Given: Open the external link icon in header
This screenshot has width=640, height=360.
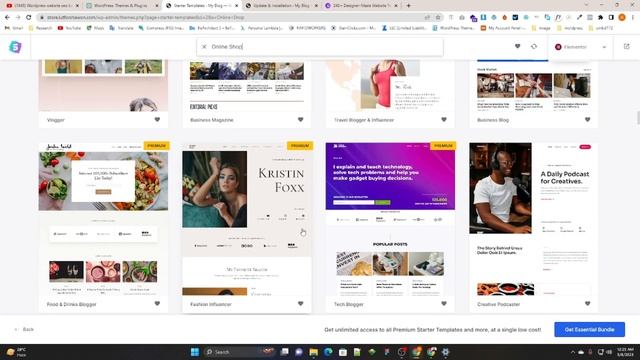Looking at the screenshot, I should coord(627,47).
